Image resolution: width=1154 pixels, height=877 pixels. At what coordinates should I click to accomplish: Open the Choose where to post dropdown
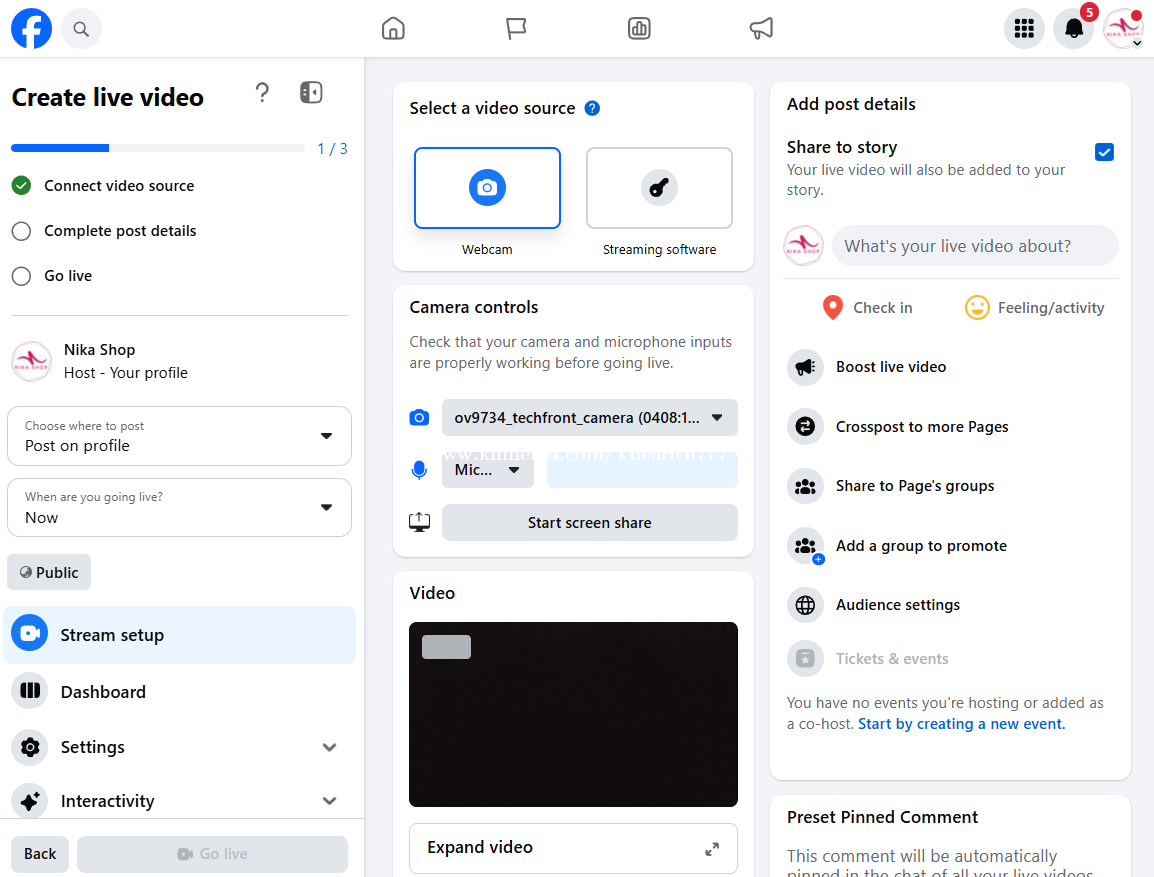pyautogui.click(x=179, y=436)
